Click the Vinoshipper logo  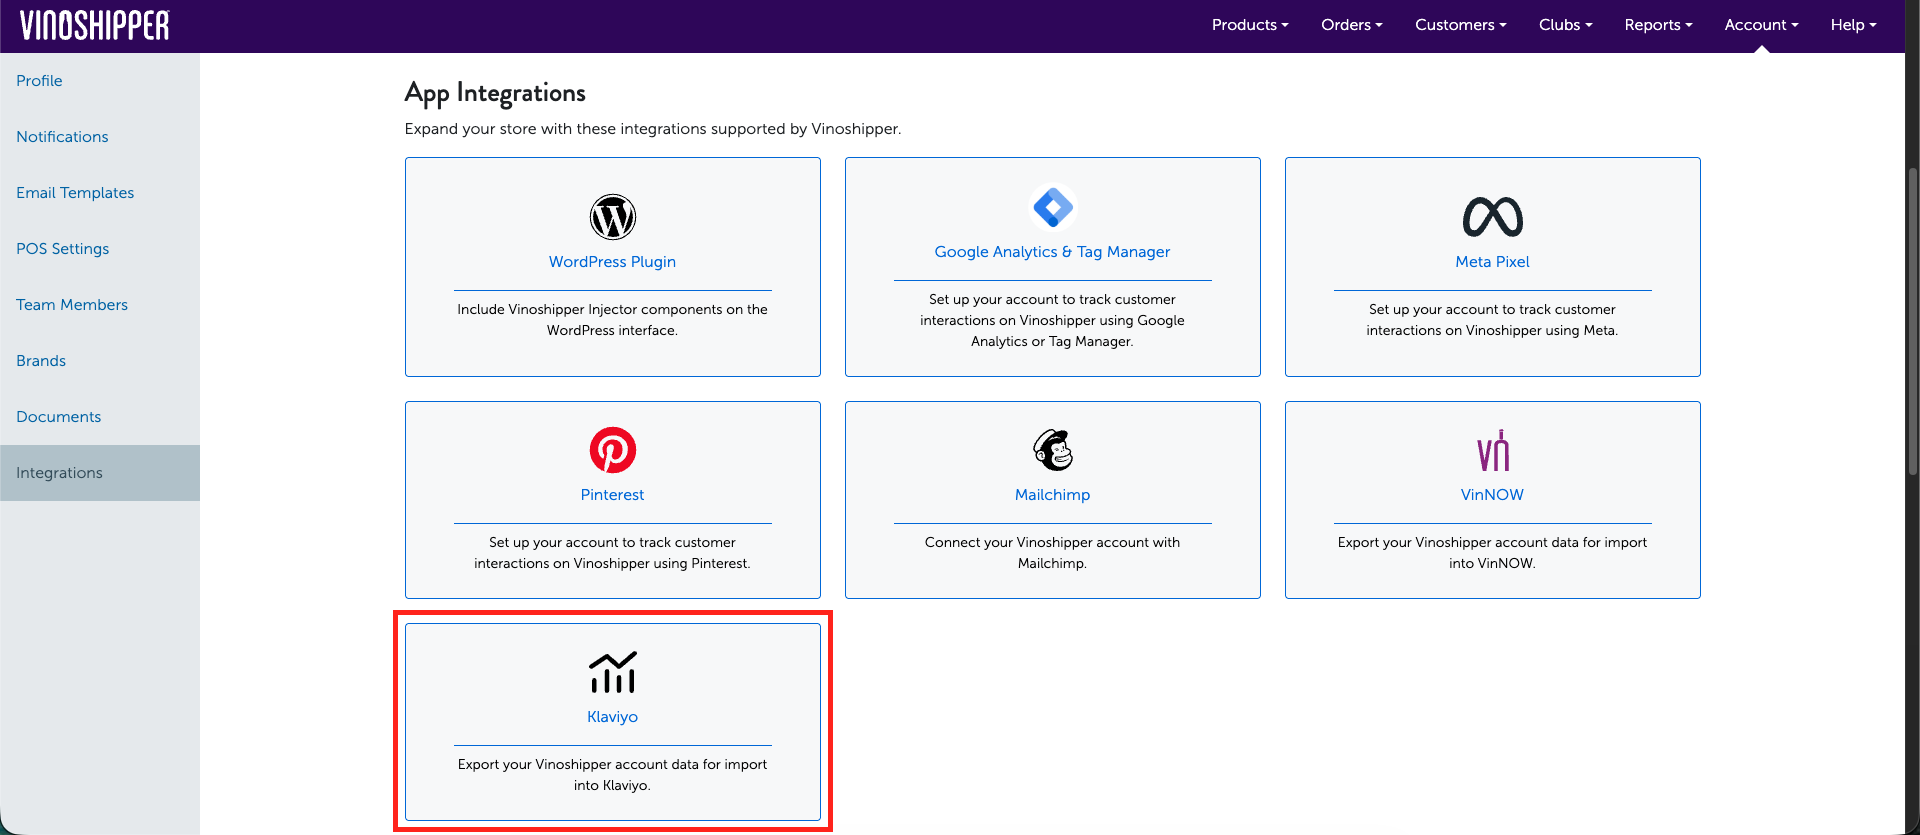point(95,25)
